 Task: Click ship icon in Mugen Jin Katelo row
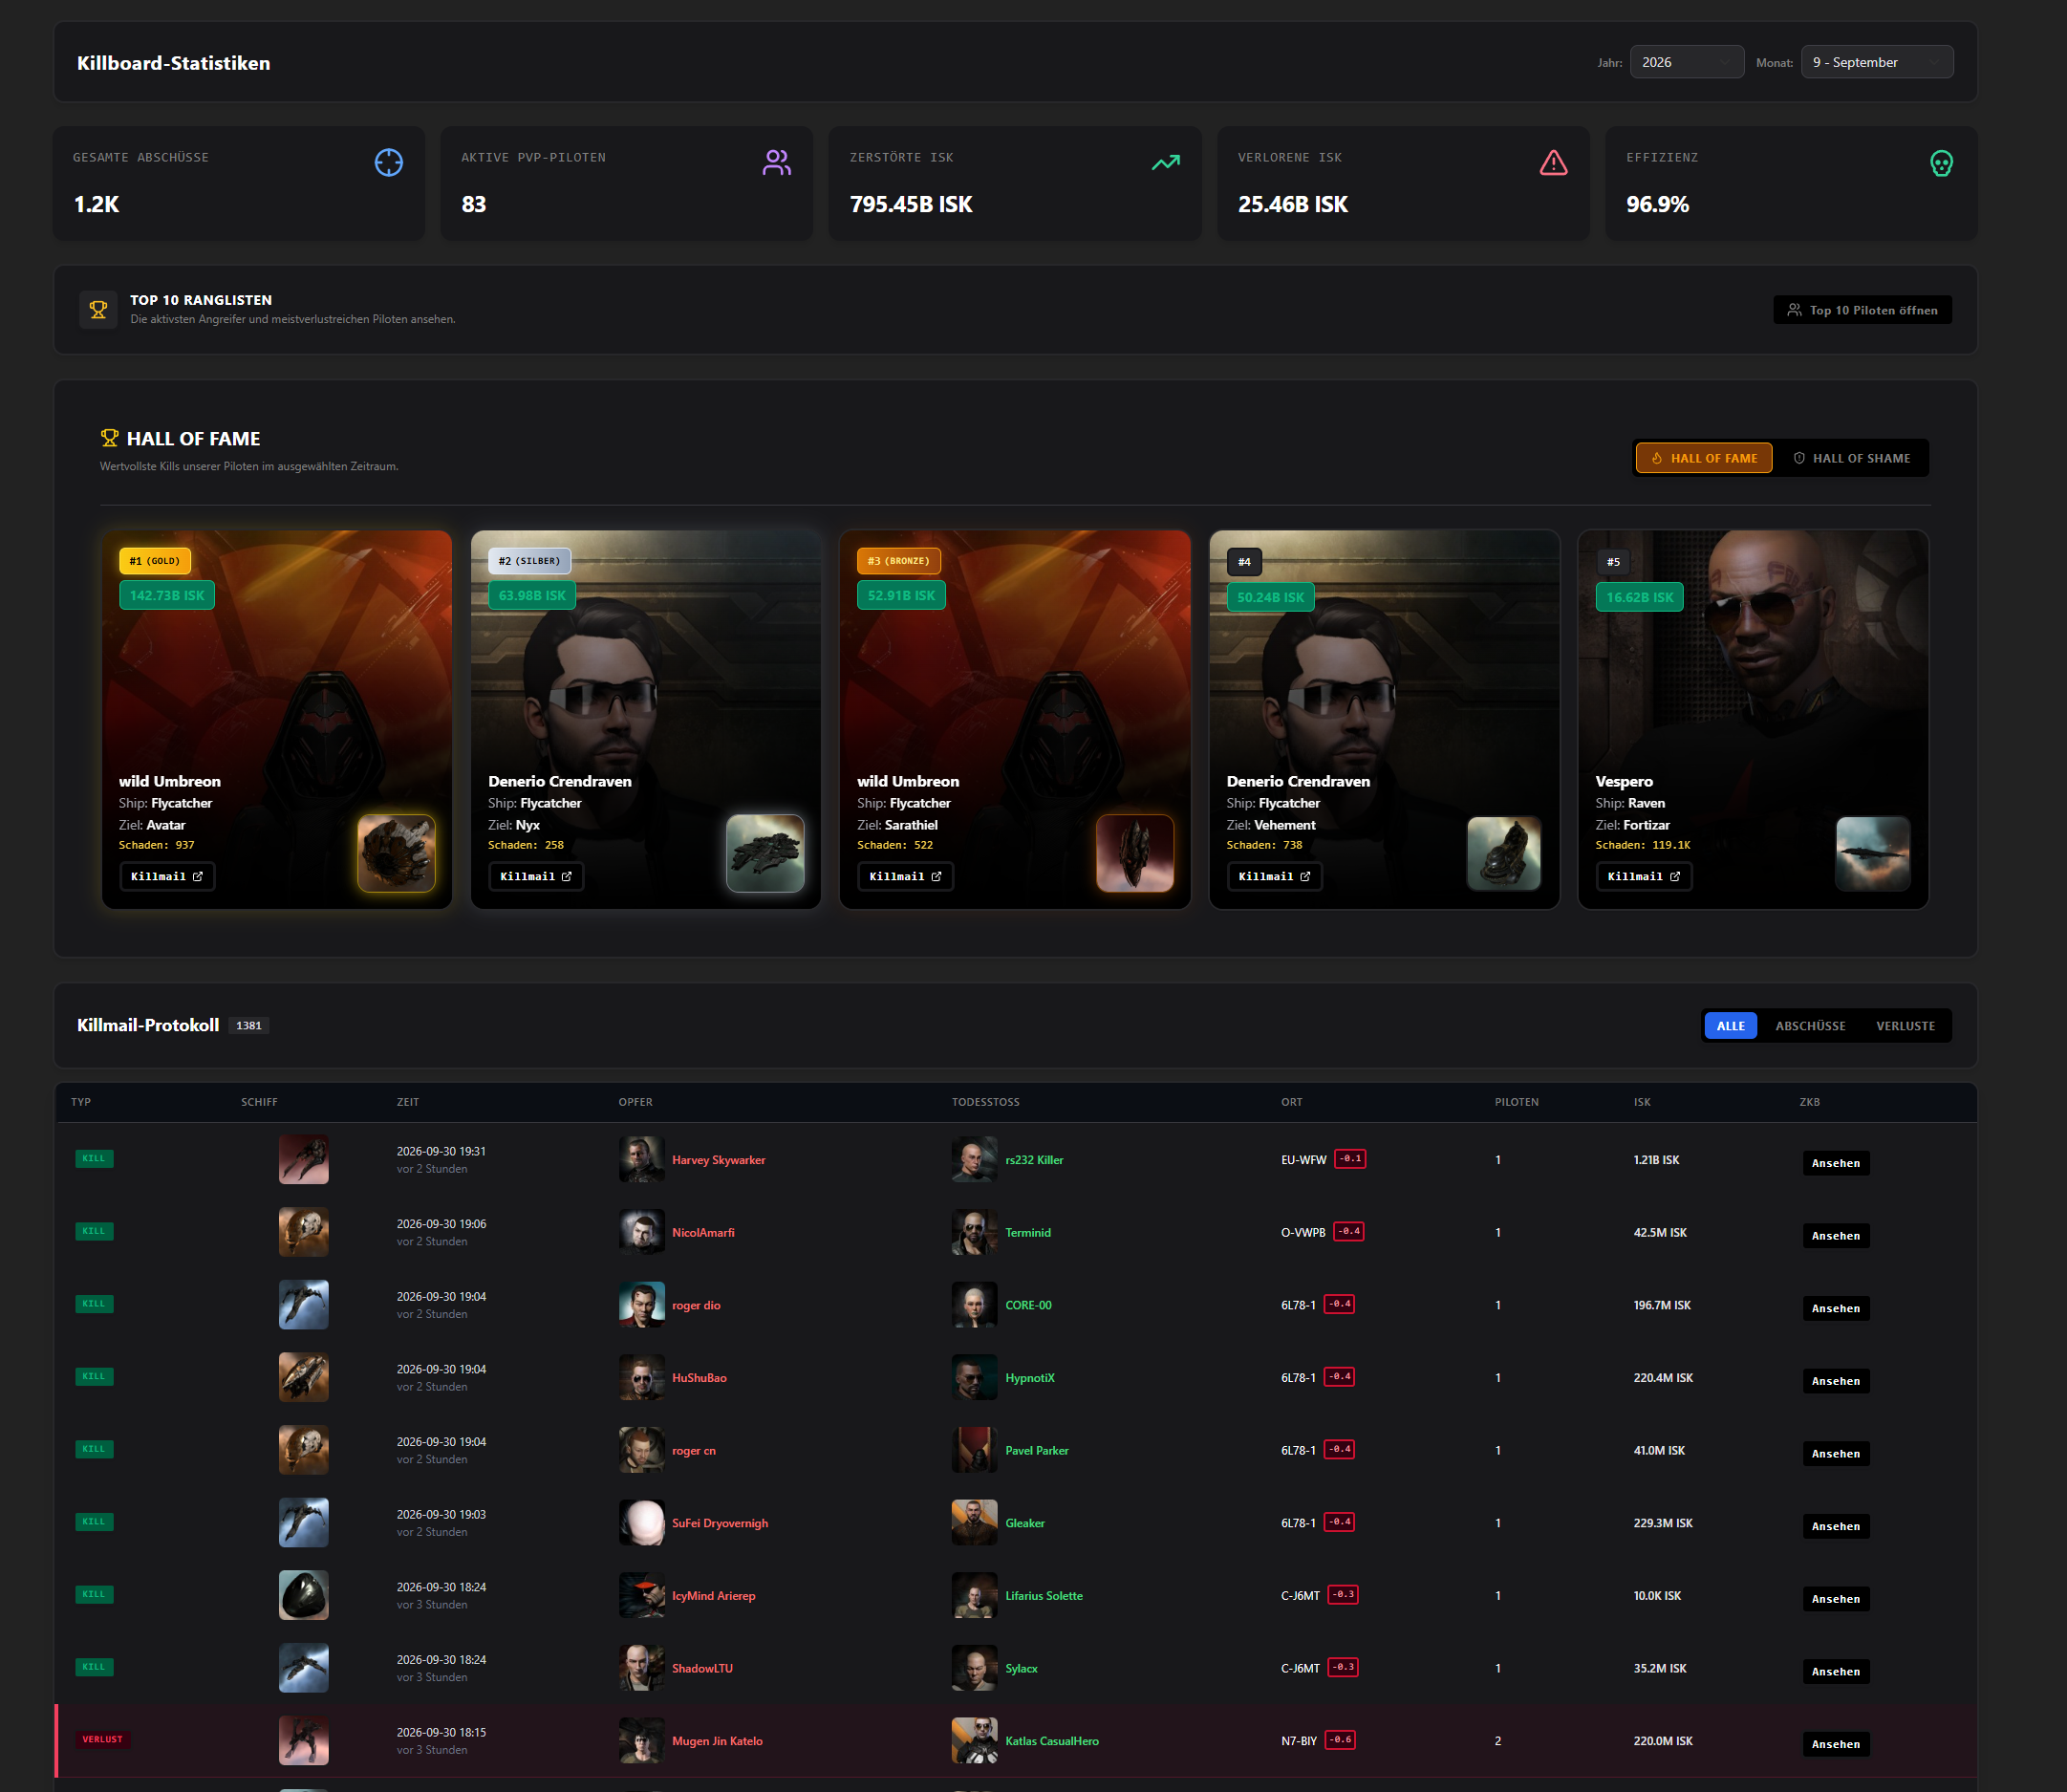click(304, 1741)
